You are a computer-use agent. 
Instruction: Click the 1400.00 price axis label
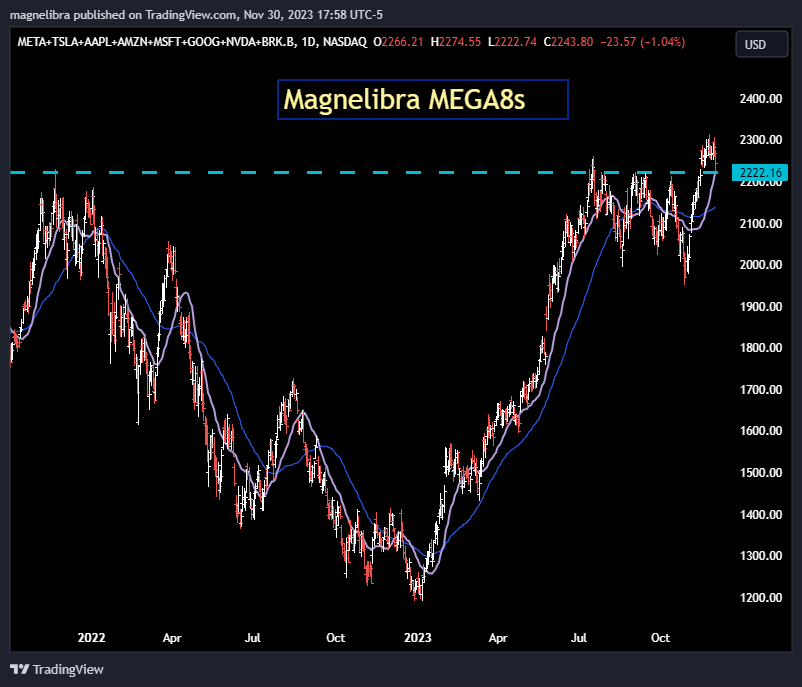click(761, 515)
